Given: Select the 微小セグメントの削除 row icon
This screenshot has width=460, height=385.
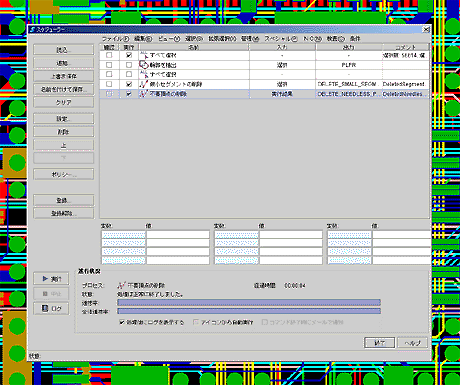Looking at the screenshot, I should click(144, 84).
